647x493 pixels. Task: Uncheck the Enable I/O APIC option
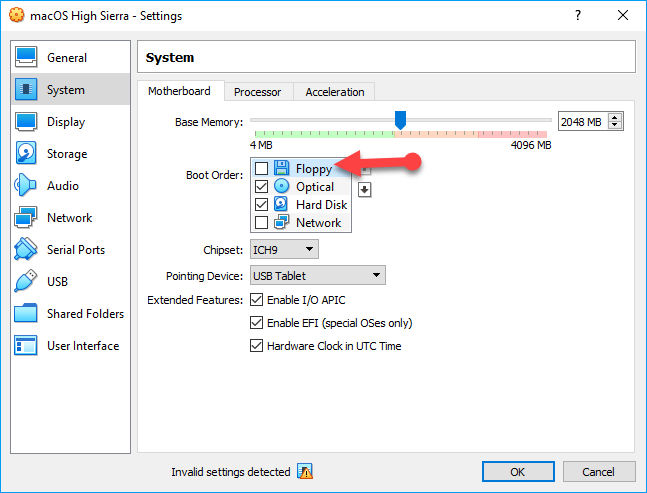(x=257, y=300)
